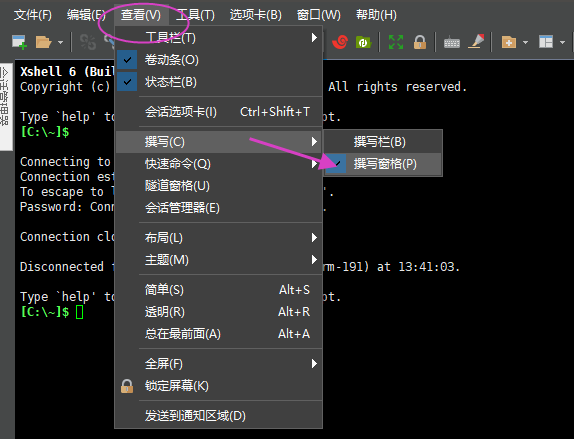Expand the layout panes dropdown arrow
Image resolution: width=574 pixels, height=439 pixels.
(563, 42)
